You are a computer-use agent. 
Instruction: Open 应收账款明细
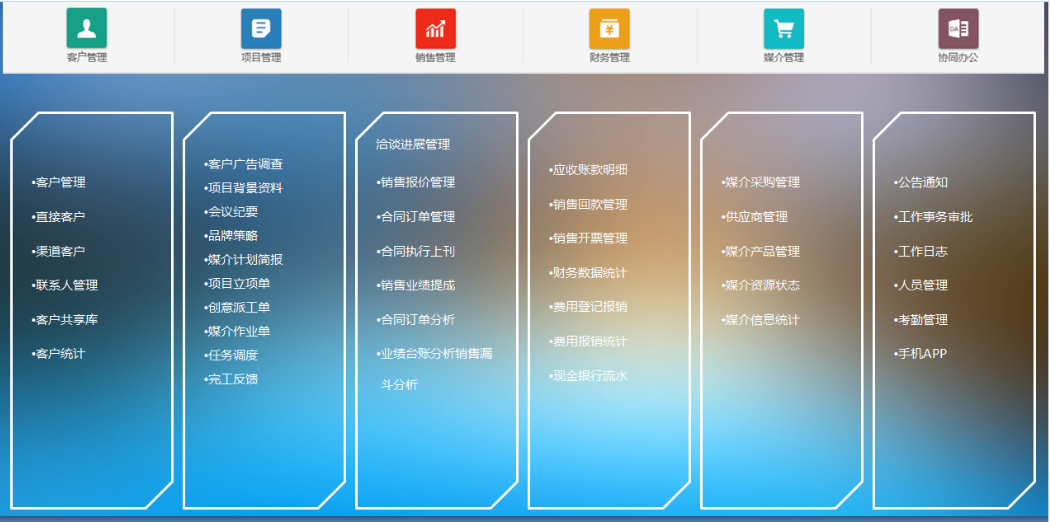coord(588,170)
